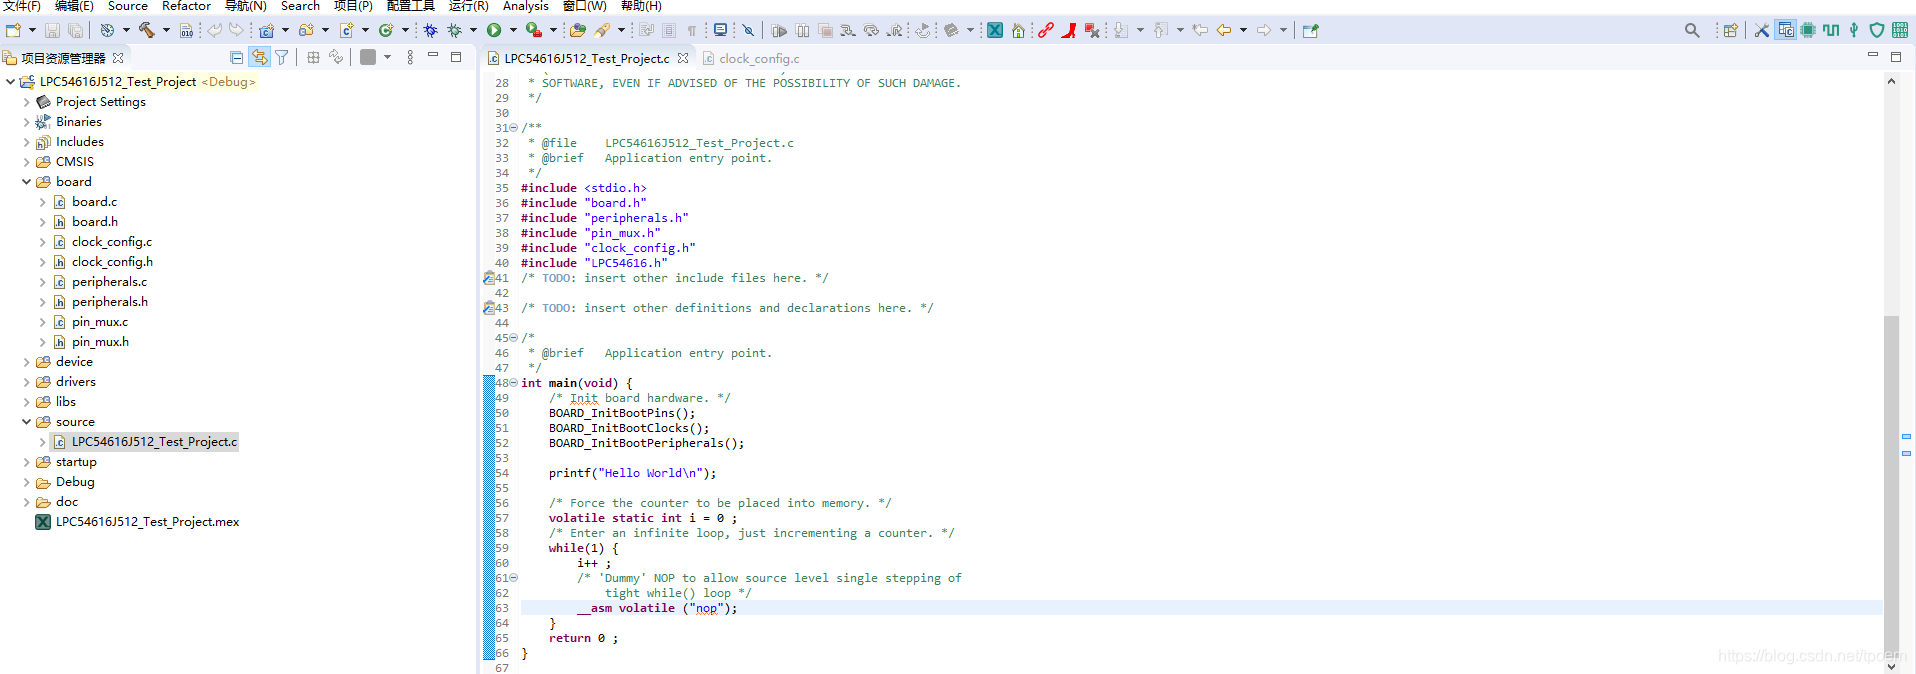This screenshot has height=674, width=1916.
Task: Click the Resume debug playback icon
Action: point(780,30)
